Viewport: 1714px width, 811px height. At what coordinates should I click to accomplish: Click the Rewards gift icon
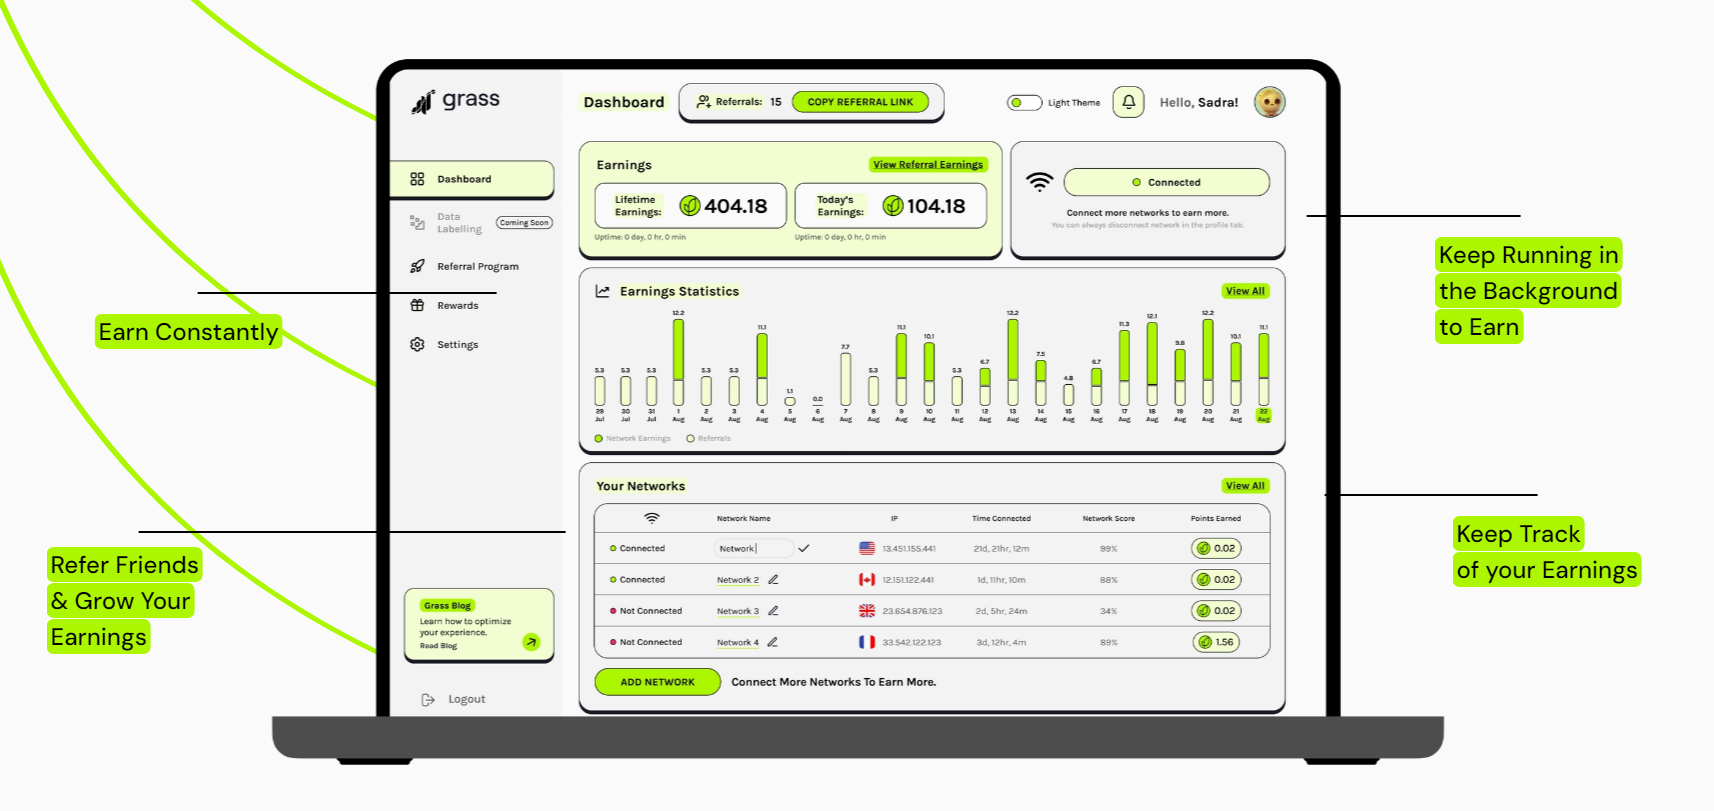click(x=417, y=306)
